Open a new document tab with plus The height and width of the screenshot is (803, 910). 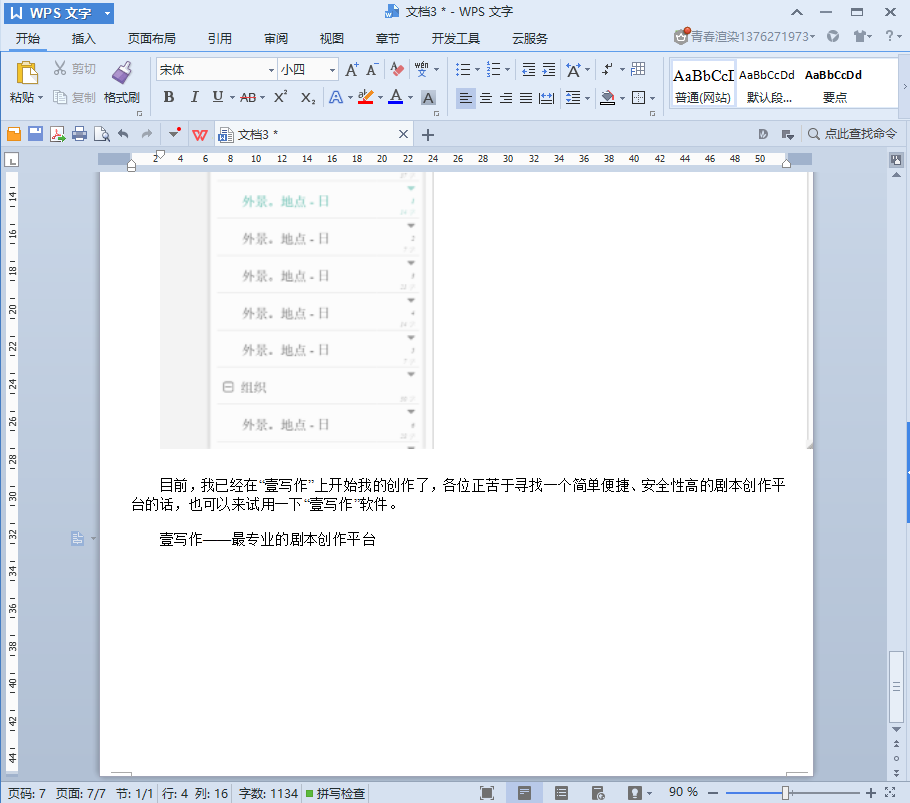[428, 135]
